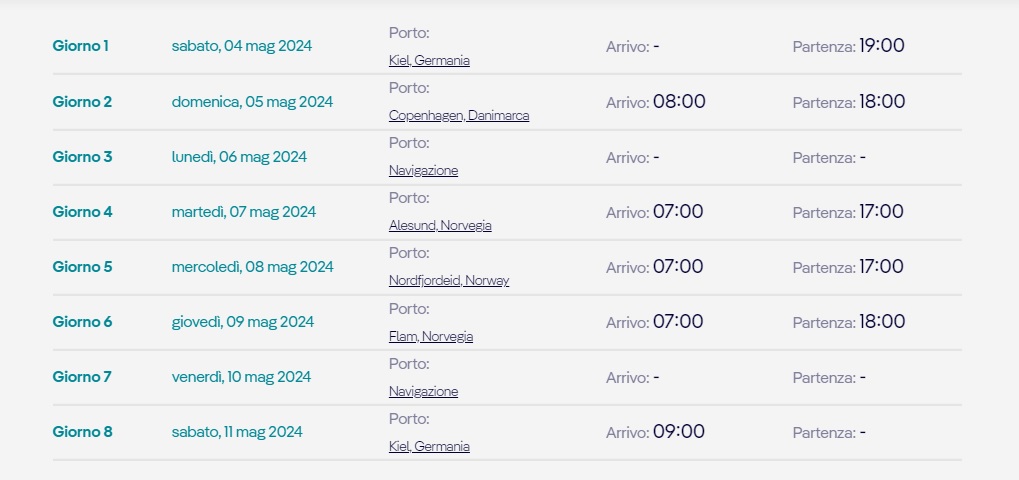Open the Copenhagen, Danimarca port link
Screen dimensions: 1019x480
[459, 116]
